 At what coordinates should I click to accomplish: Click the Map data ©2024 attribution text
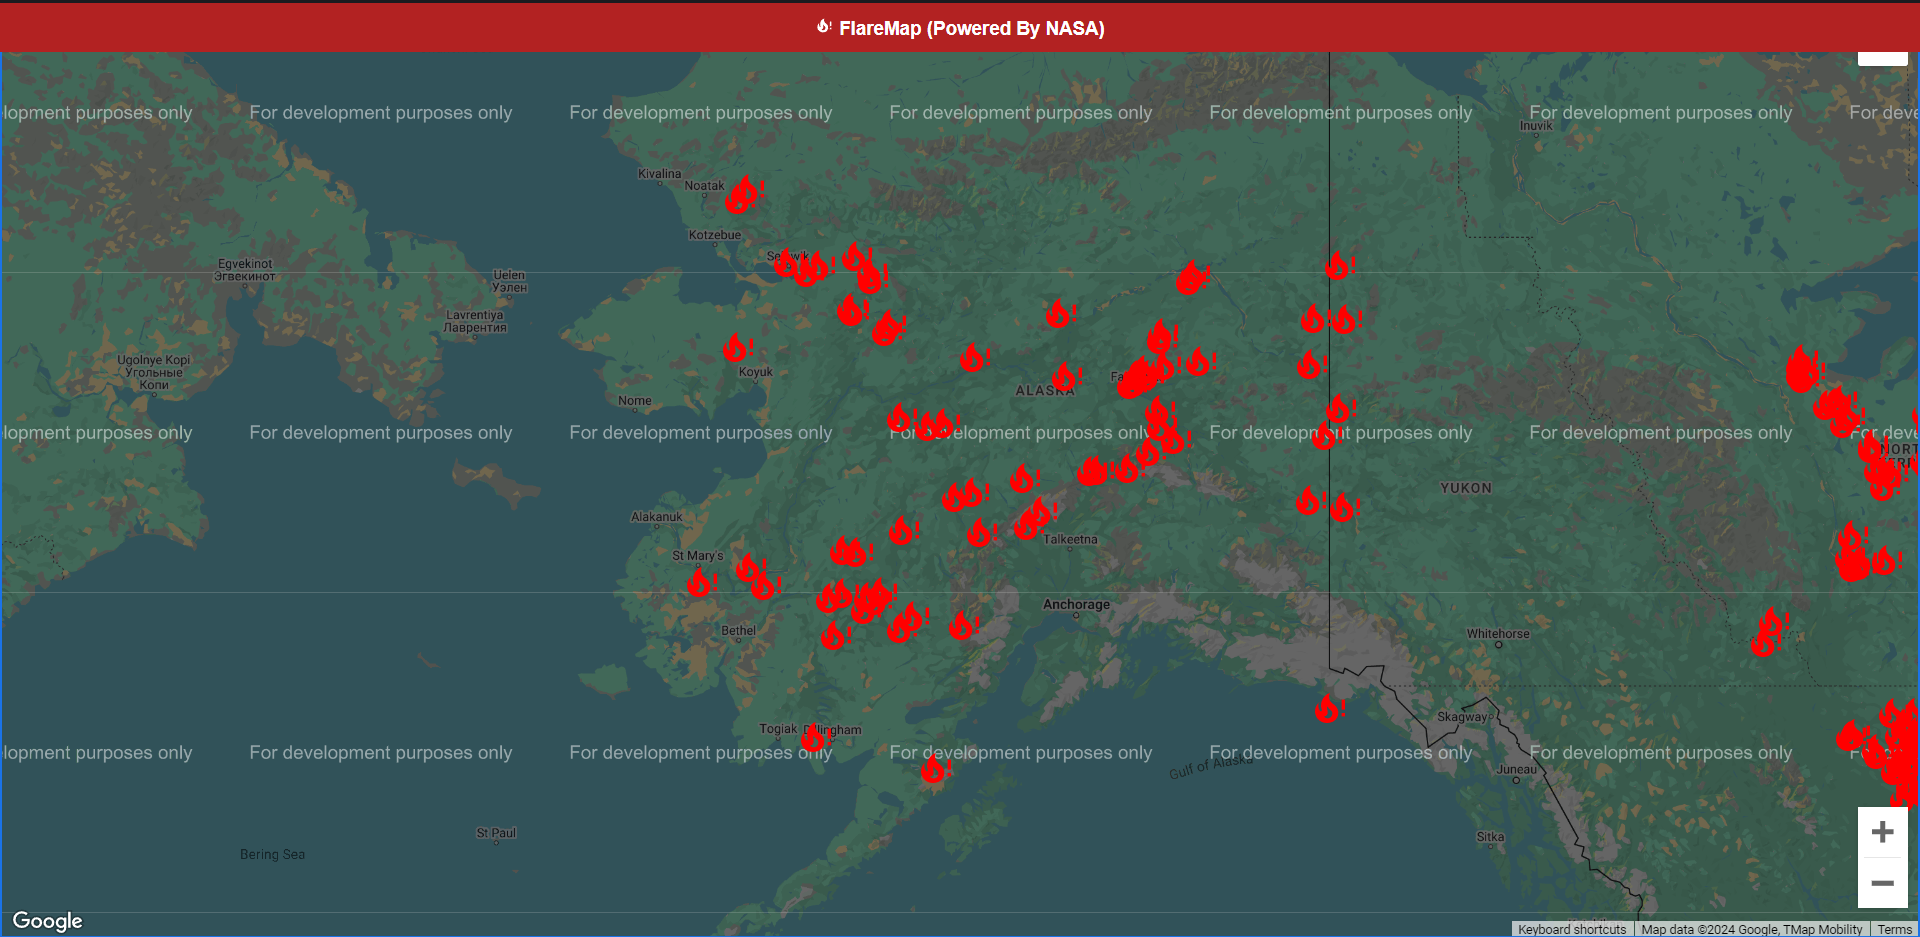click(x=1752, y=929)
